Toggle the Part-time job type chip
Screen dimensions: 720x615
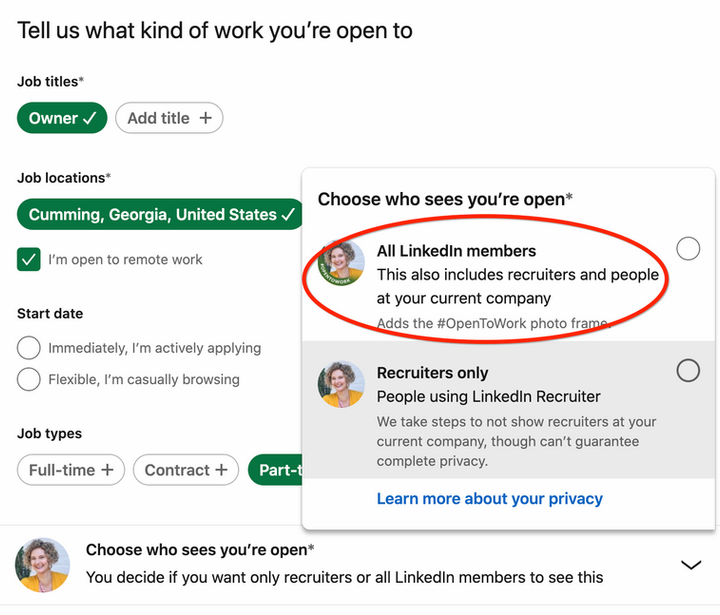[x=276, y=470]
